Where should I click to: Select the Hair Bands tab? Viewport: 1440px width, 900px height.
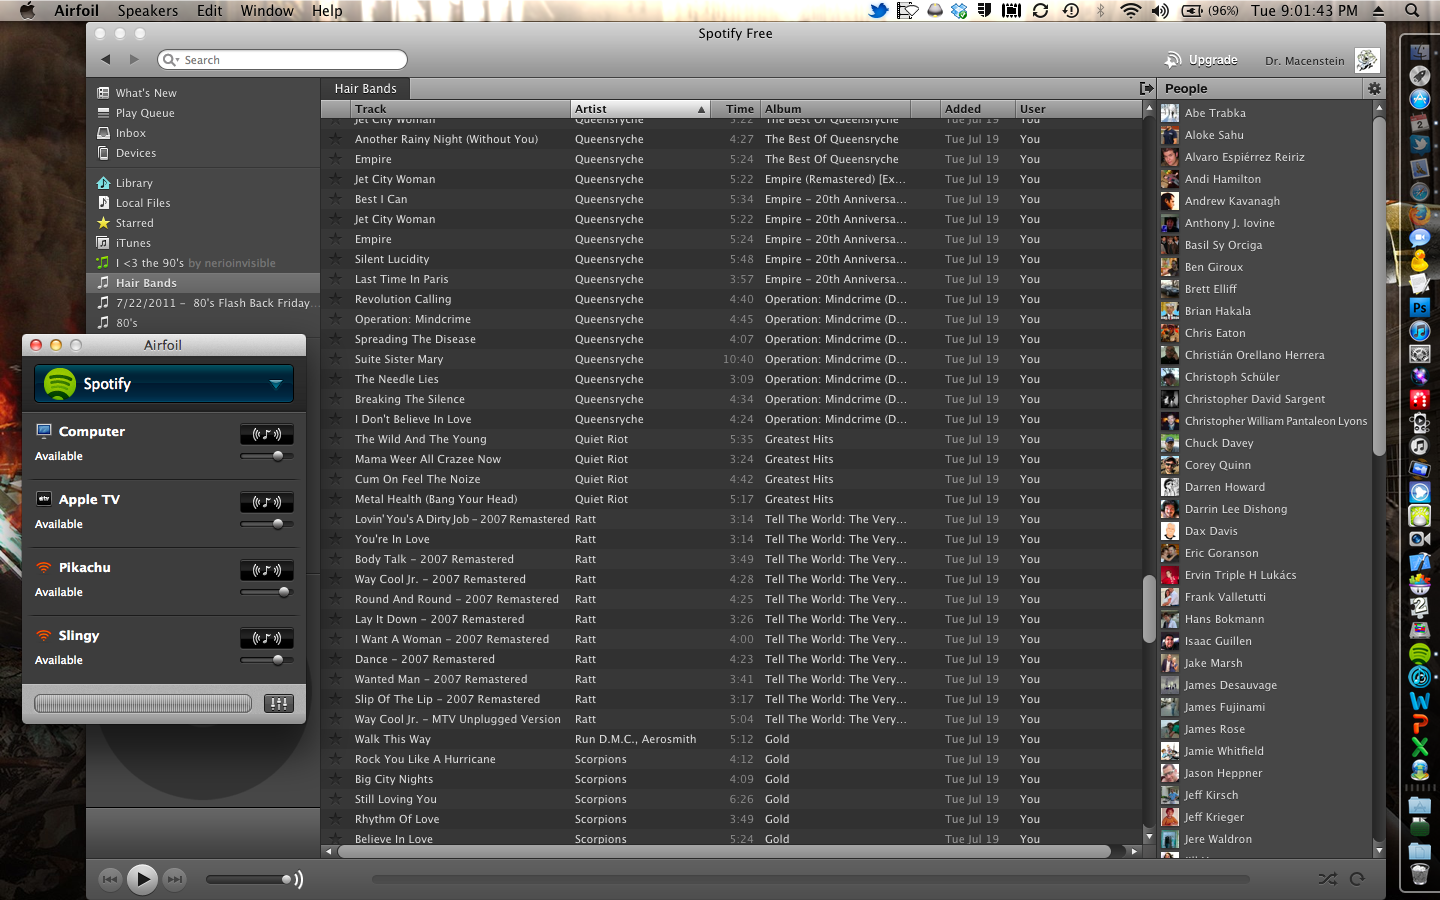[366, 89]
